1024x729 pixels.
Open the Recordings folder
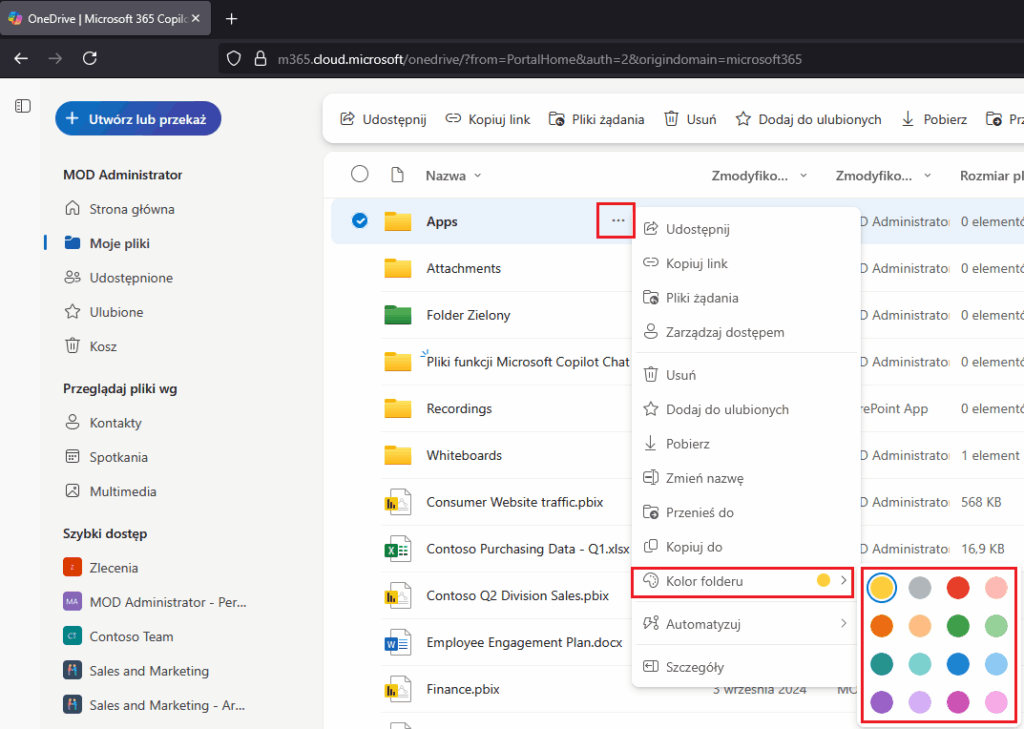[x=459, y=409]
